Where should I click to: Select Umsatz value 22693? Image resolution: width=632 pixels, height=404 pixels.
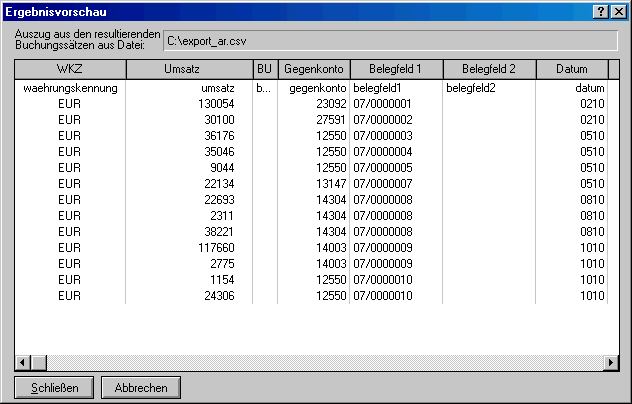[x=219, y=200]
